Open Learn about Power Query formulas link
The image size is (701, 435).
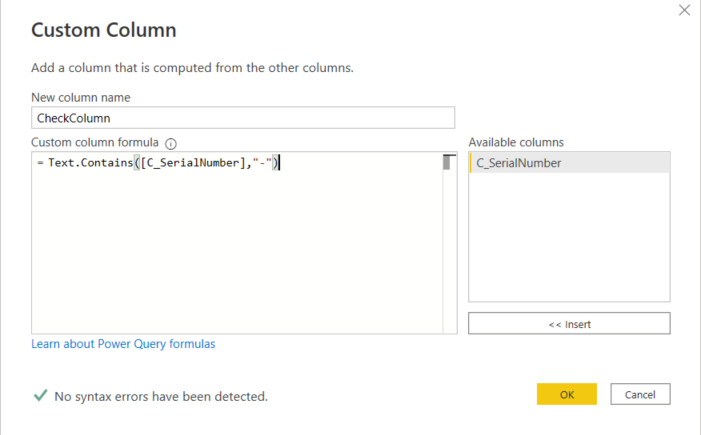(x=123, y=344)
